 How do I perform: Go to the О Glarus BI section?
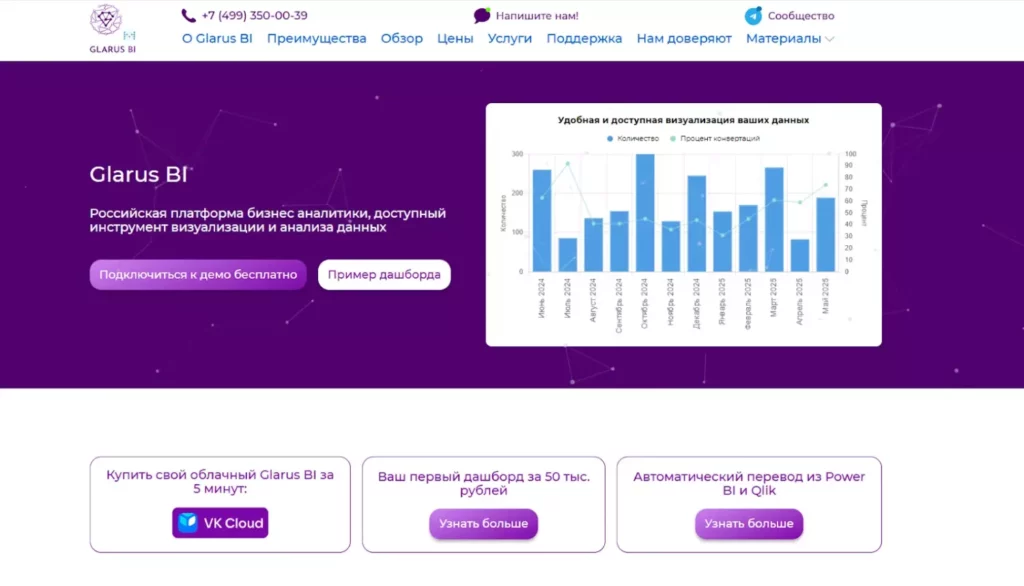pyautogui.click(x=217, y=39)
